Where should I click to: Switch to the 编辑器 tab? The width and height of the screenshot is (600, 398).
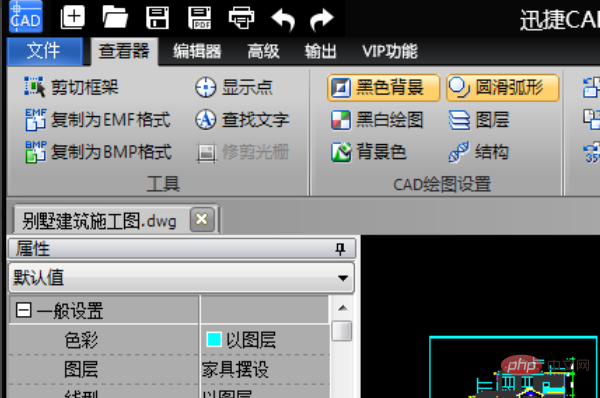(x=197, y=51)
